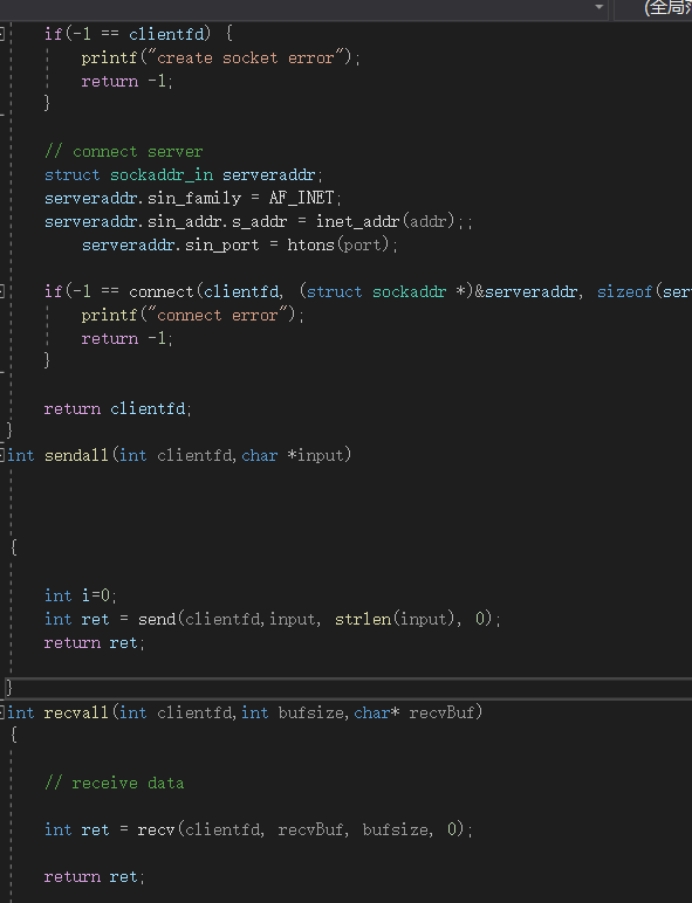Collapse the recvall function definition
The image size is (692, 904).
3,713
